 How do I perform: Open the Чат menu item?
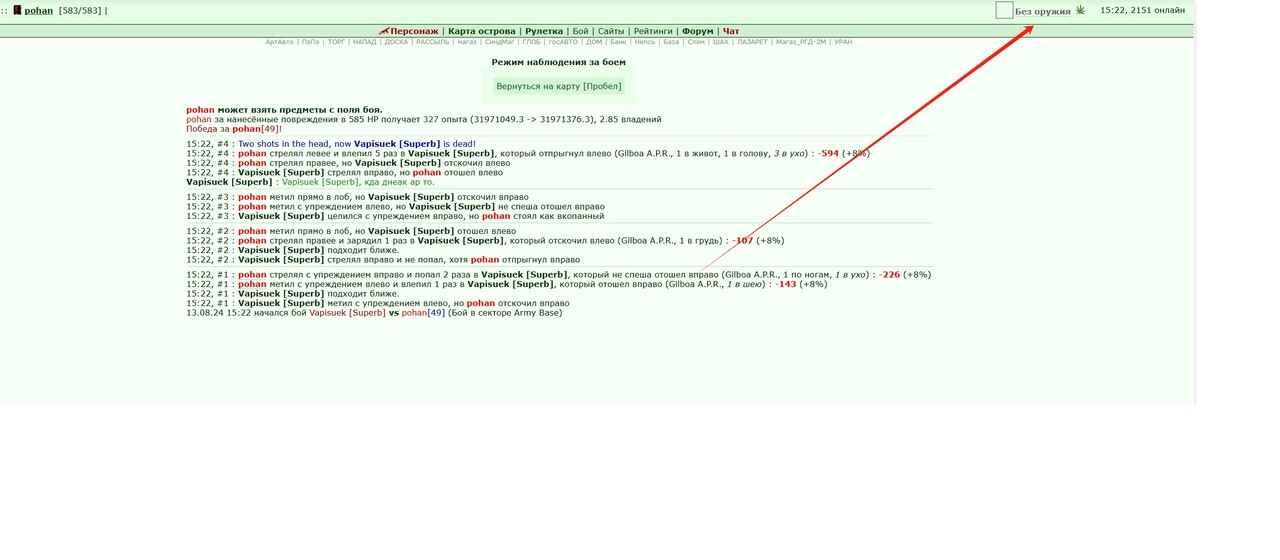pos(731,31)
